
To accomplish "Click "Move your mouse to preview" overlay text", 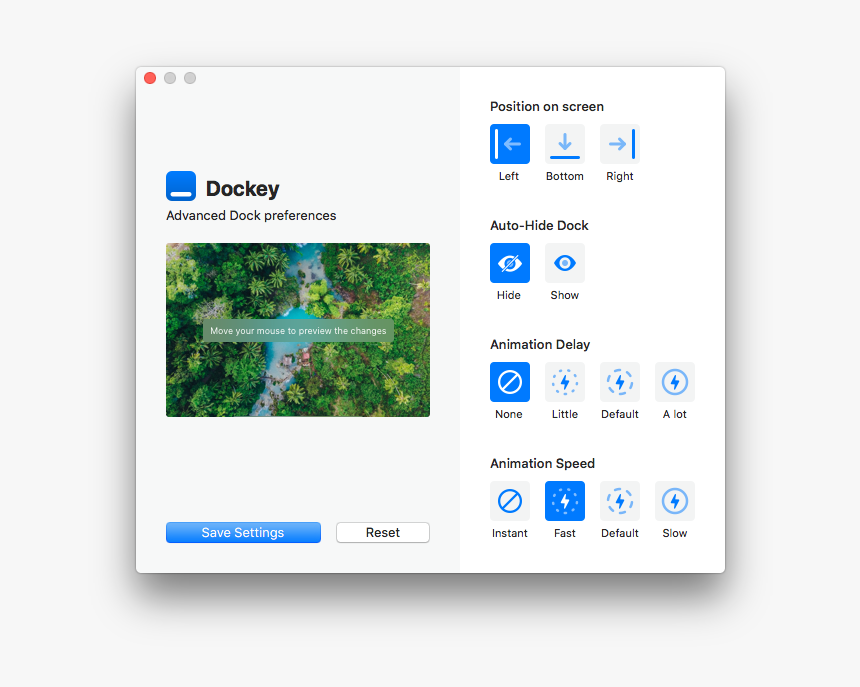I will click(x=298, y=331).
